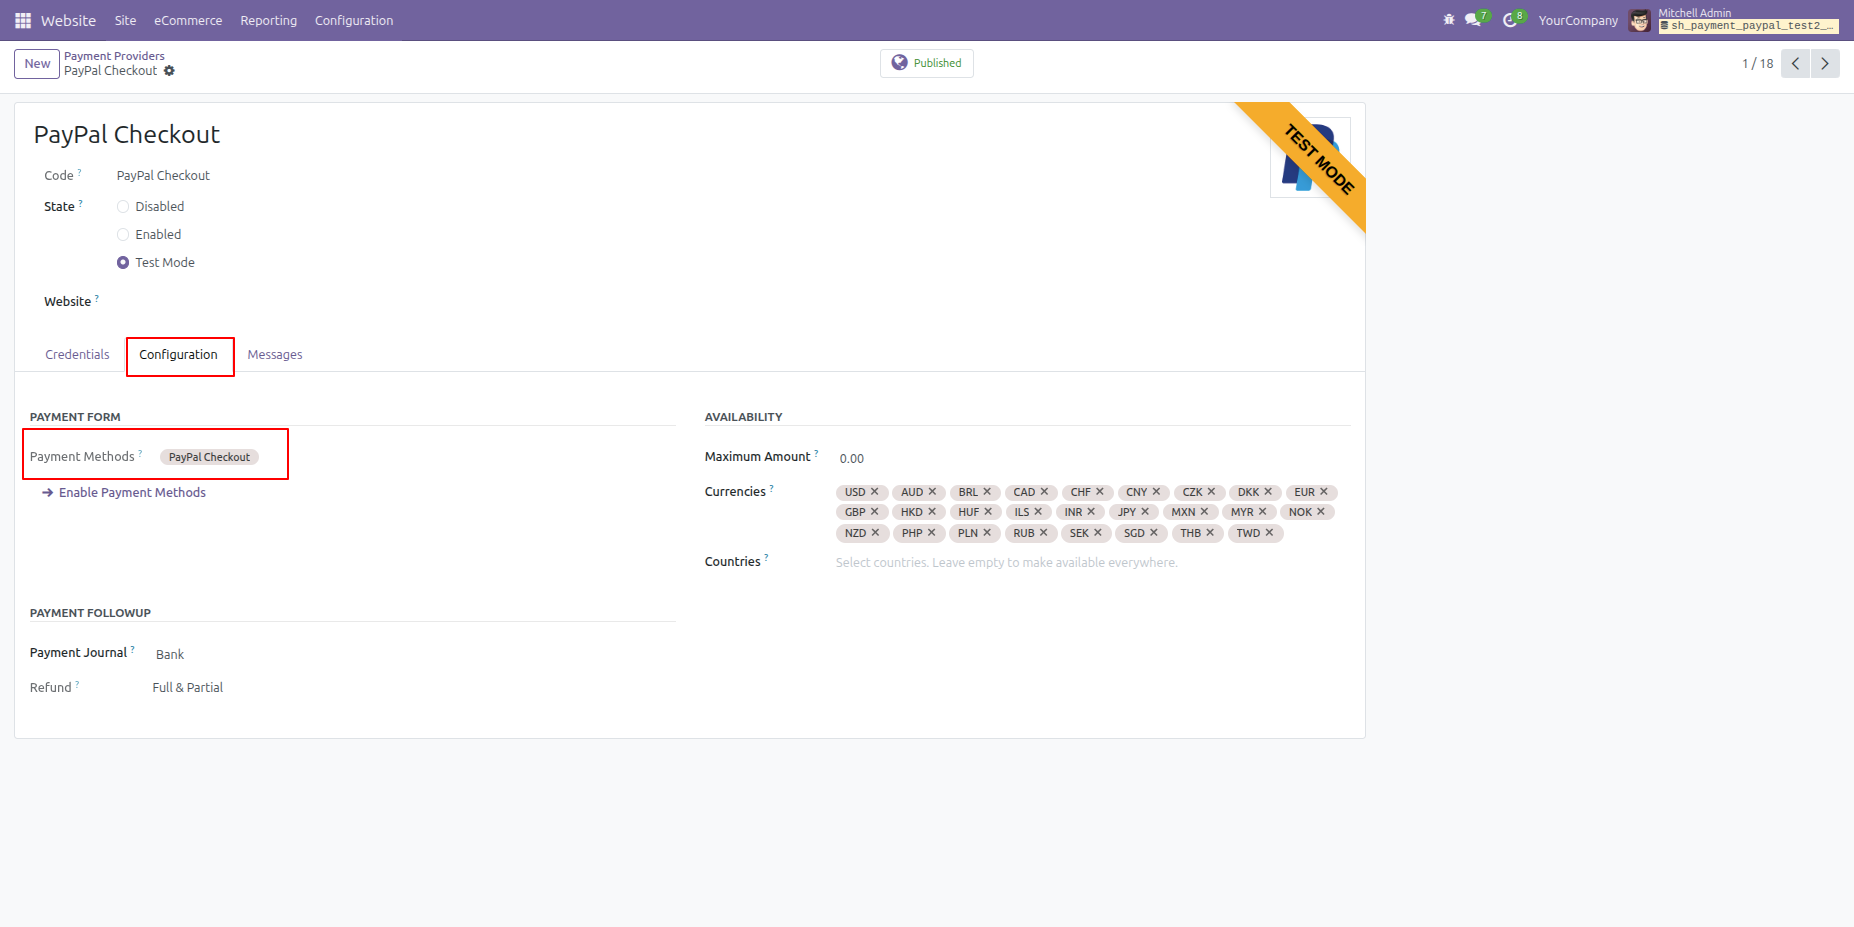Click the 1 / 18 record pager counter
Viewport: 1854px width, 927px height.
1757,63
